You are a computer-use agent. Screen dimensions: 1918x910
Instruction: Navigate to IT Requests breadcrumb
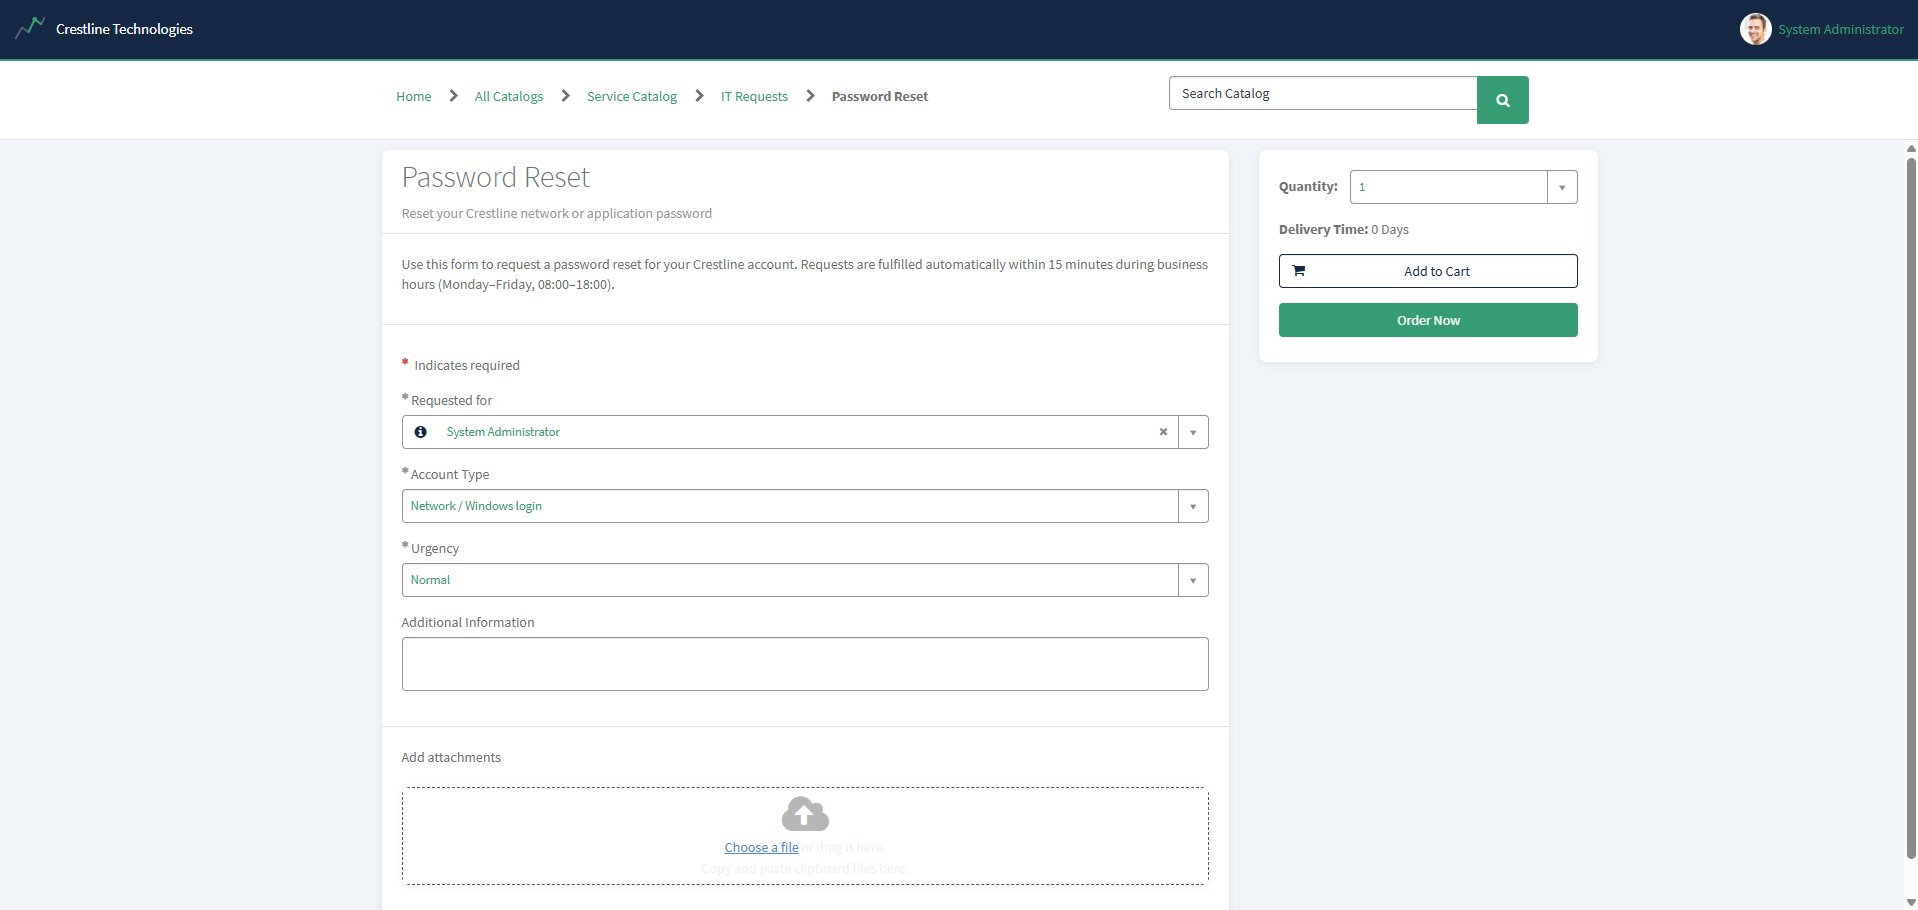tap(754, 96)
